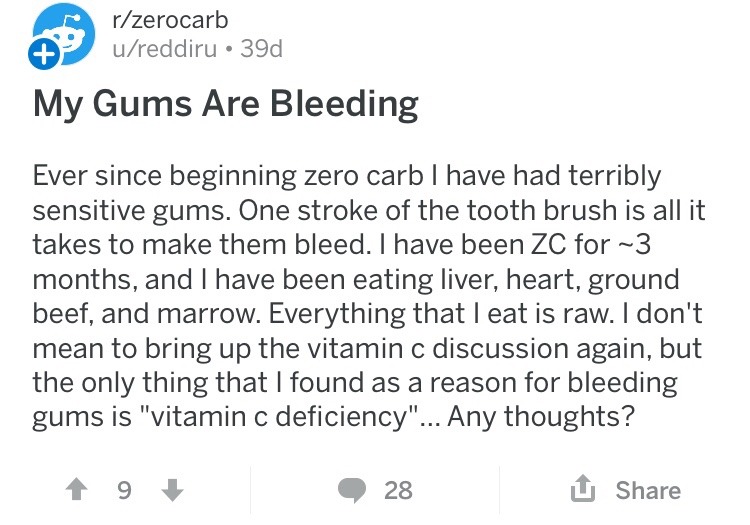Viewport: 750px width, 525px height.
Task: Upvote the bleeding gums post
Action: click(78, 490)
